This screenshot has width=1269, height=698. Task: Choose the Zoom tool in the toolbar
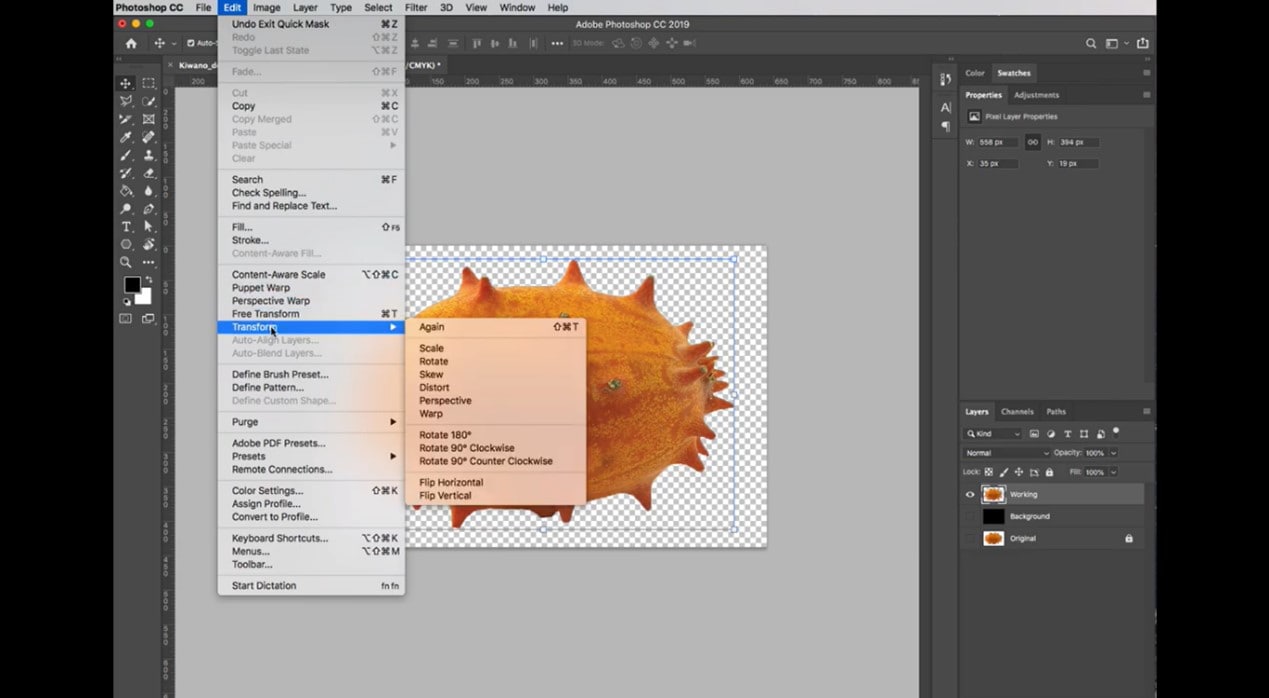(126, 262)
